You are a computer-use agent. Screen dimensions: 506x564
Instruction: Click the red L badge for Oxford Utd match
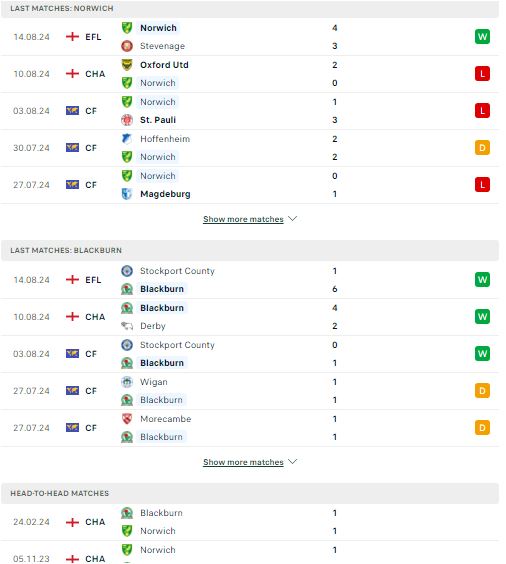(x=482, y=74)
